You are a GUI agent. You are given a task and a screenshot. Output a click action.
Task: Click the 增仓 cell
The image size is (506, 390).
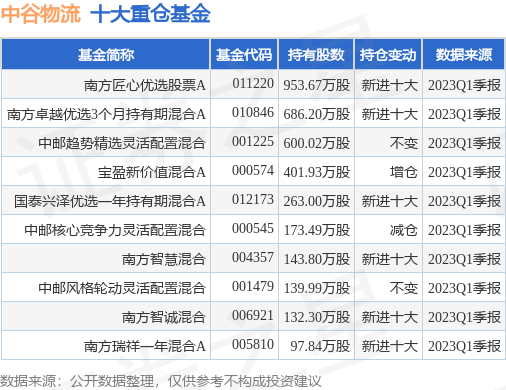(404, 172)
